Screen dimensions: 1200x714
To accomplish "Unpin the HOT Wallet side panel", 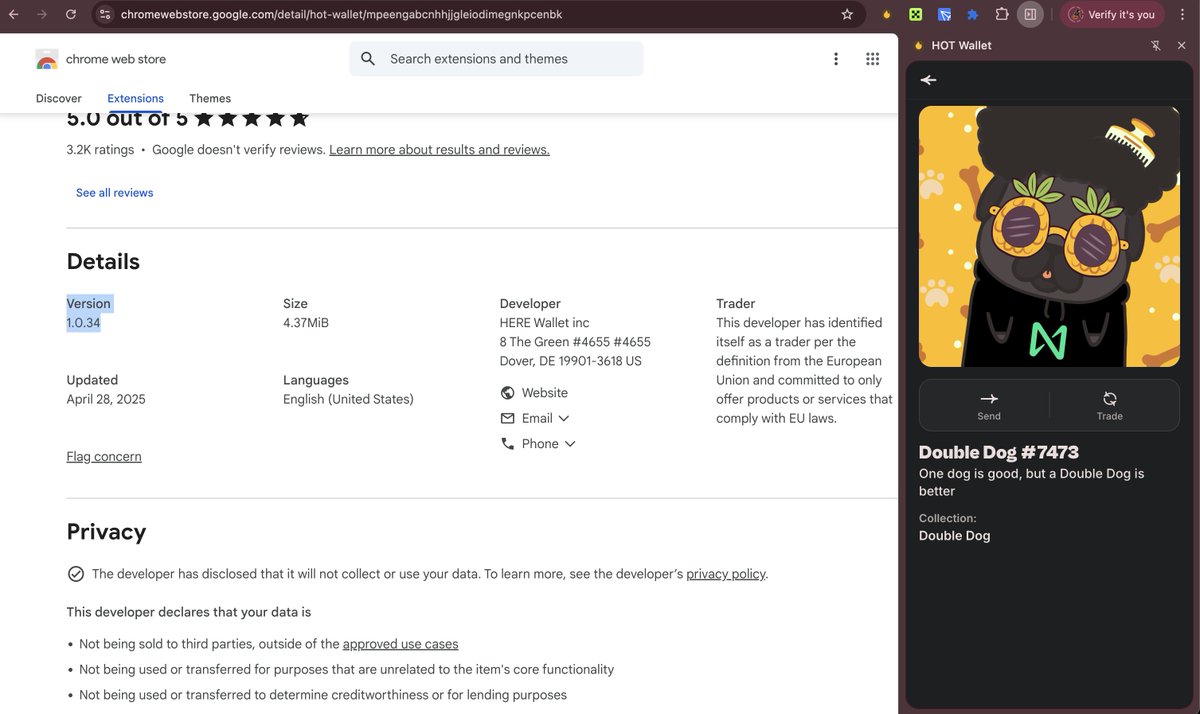I will pyautogui.click(x=1156, y=45).
